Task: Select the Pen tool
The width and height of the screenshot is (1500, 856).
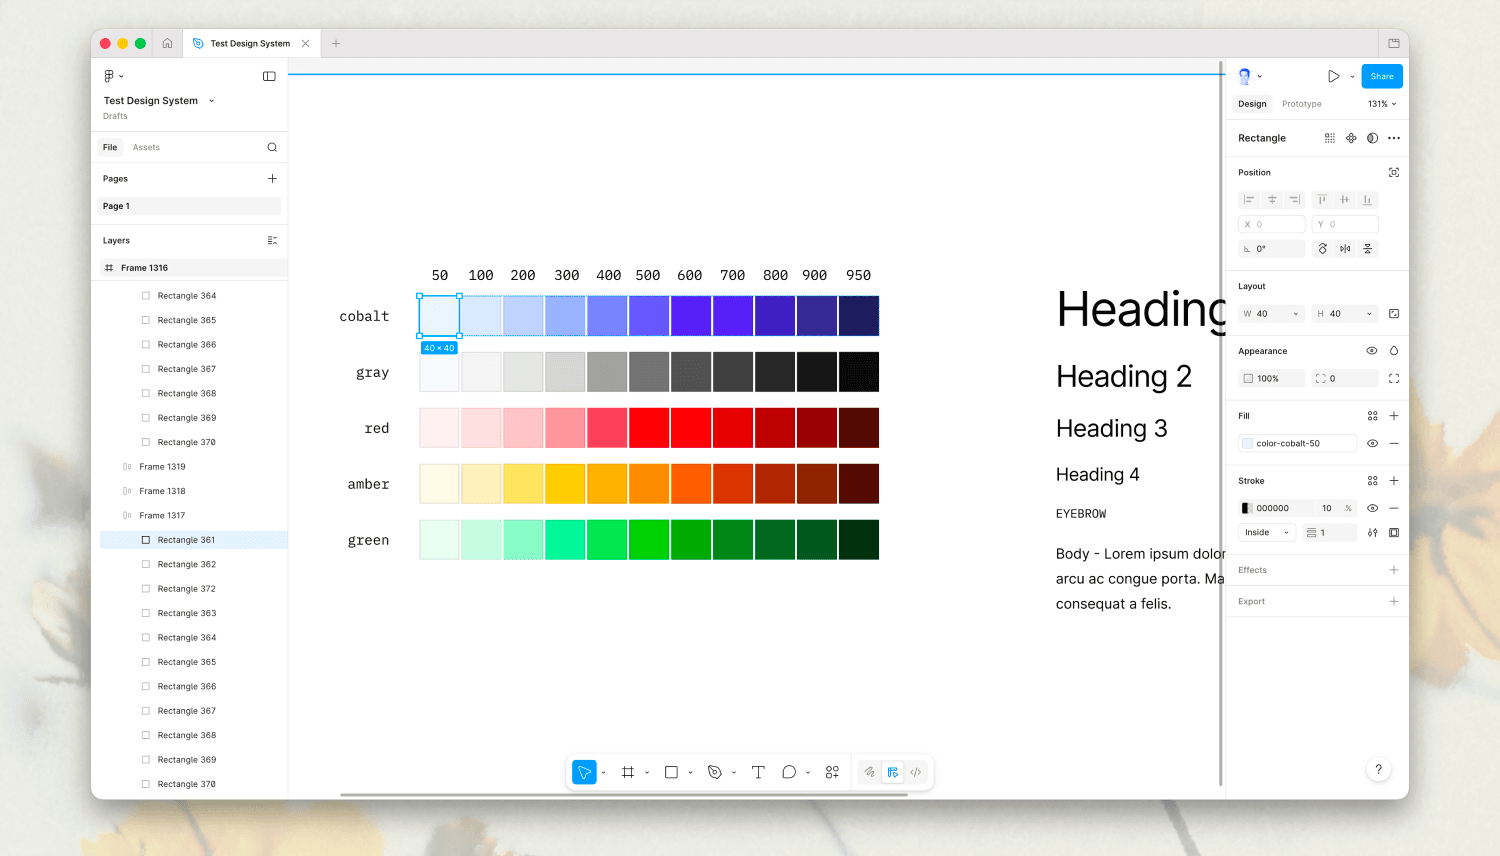Action: (x=714, y=772)
